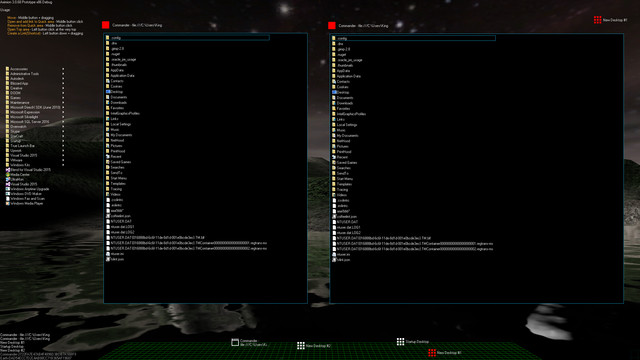Screen dimensions: 640x360
Task: Select My Documents in the right Commander pane
Action: point(348,136)
